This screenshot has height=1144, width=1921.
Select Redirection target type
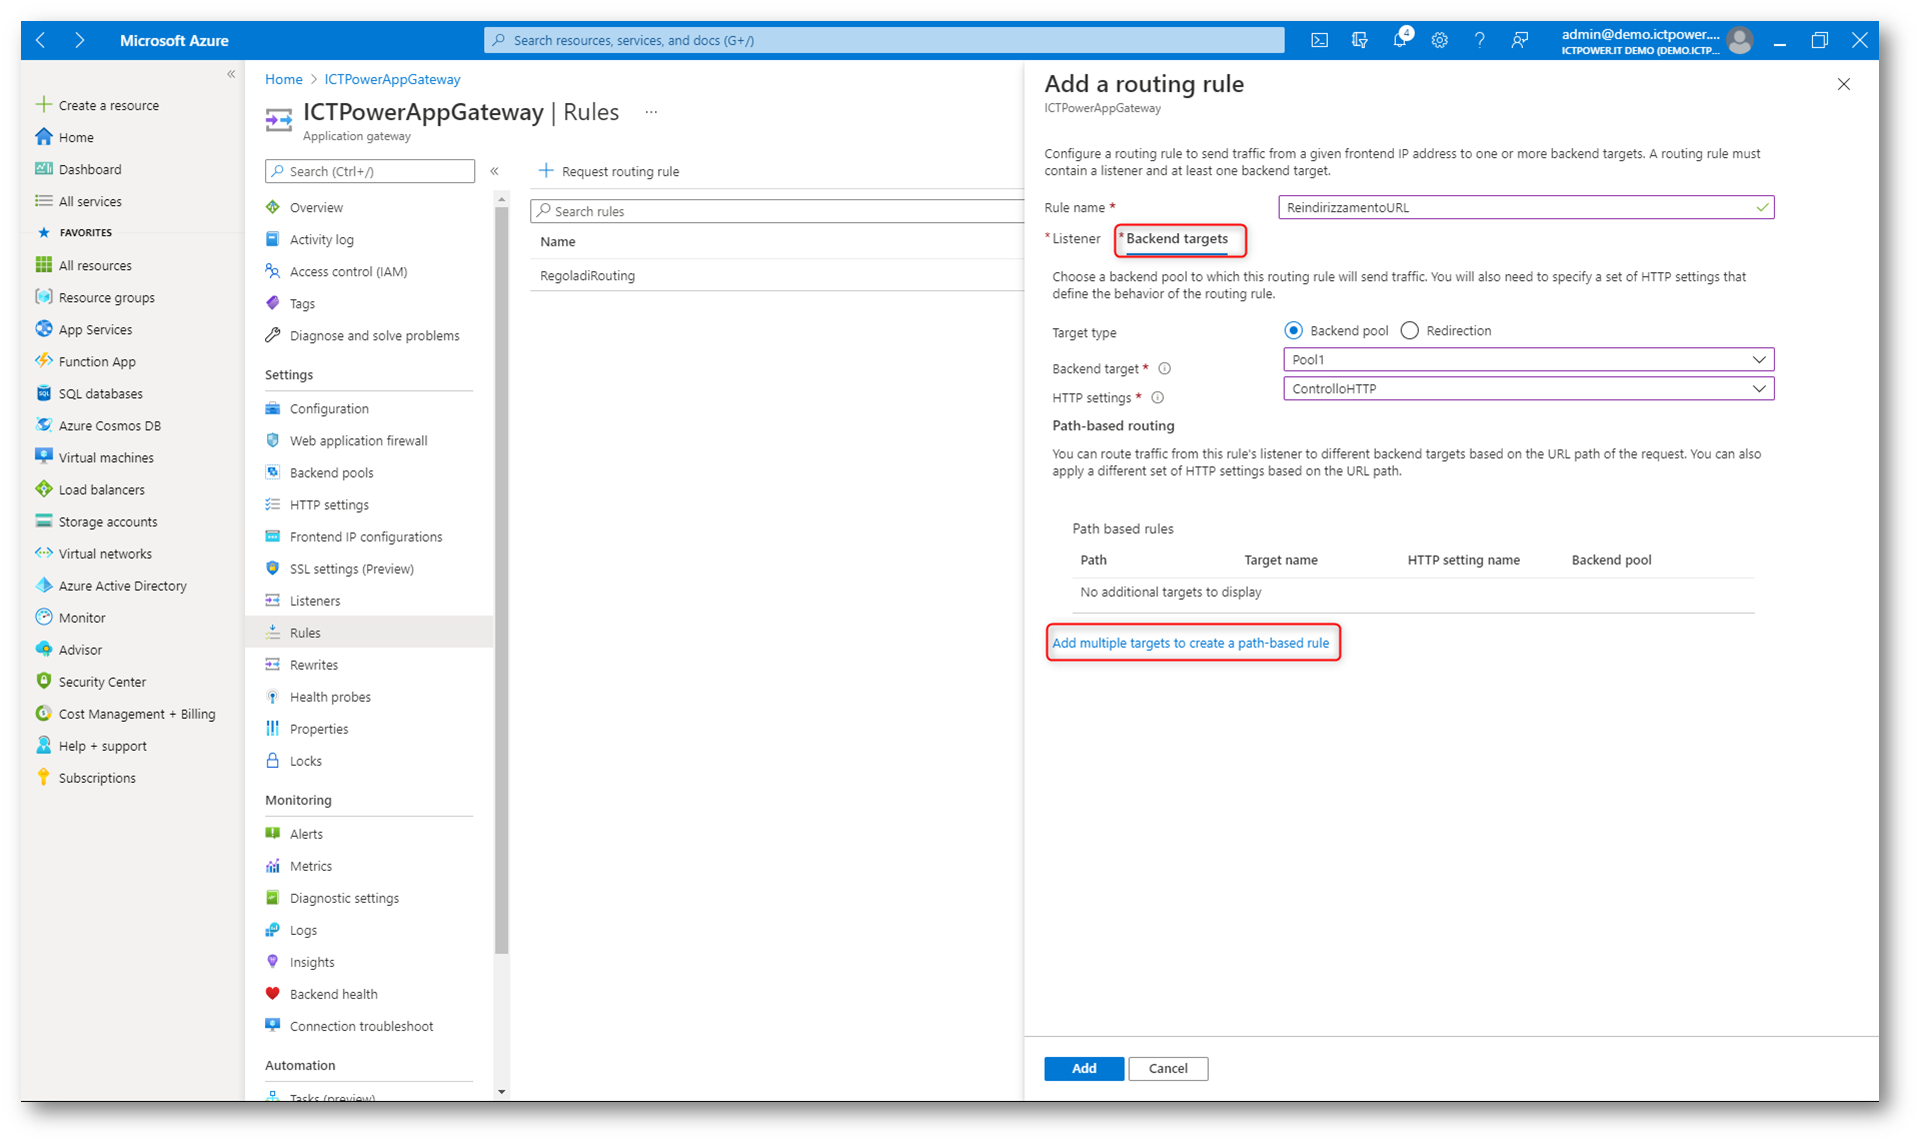click(1409, 330)
